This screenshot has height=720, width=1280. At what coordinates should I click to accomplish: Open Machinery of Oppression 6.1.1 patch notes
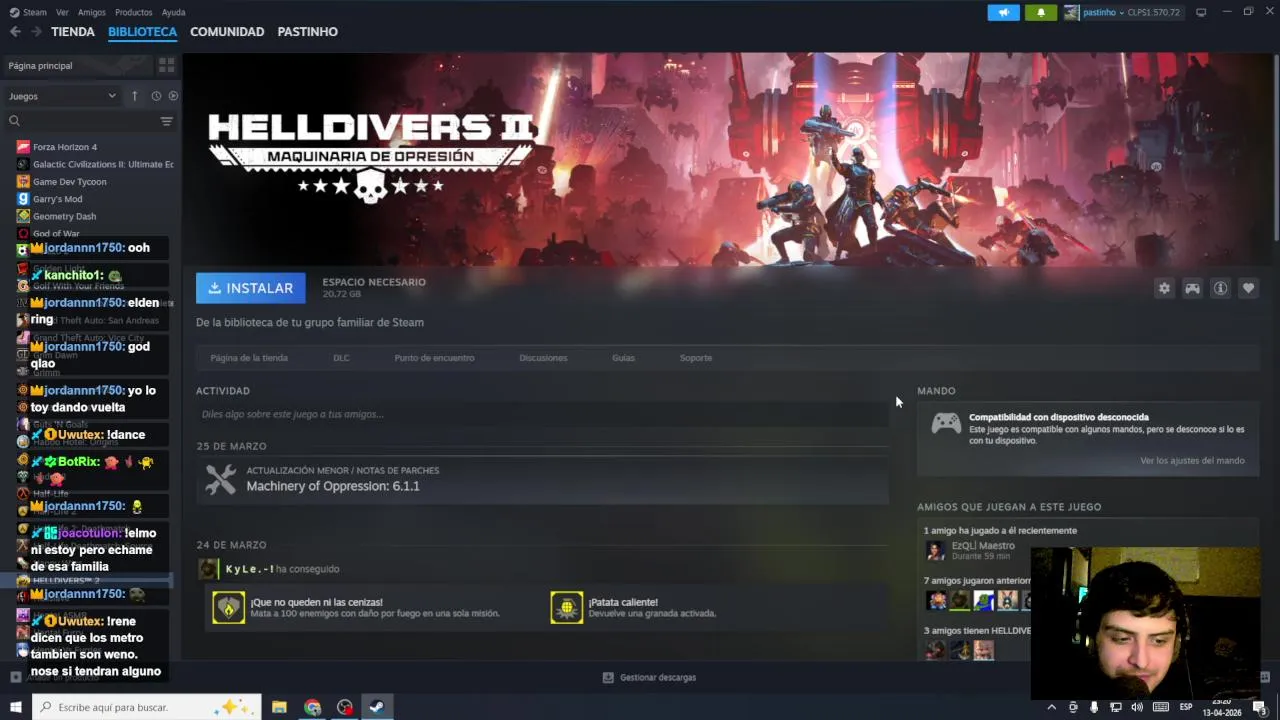(542, 479)
